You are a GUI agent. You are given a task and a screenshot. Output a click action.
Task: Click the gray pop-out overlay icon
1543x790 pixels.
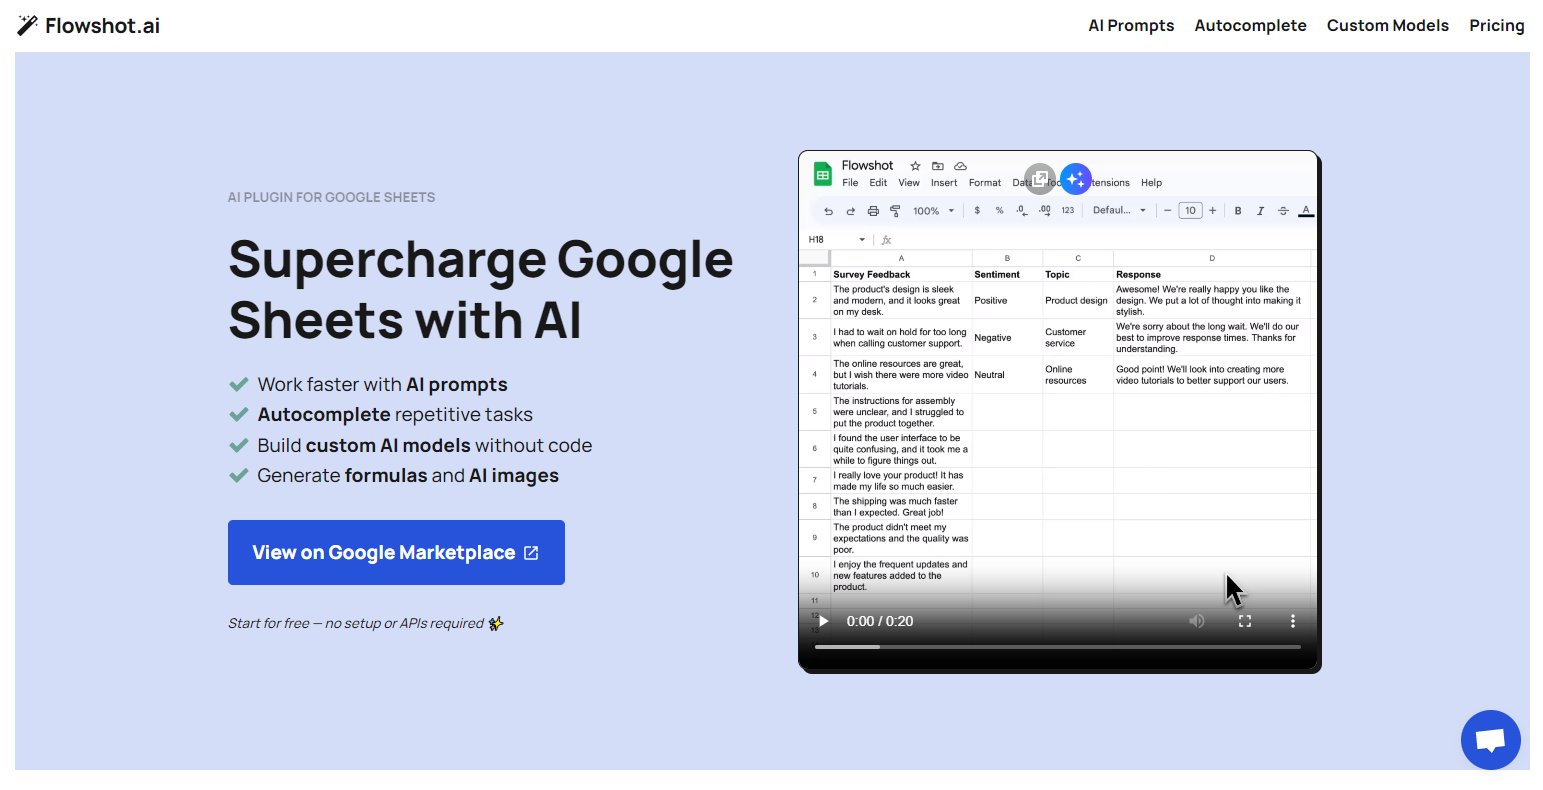coord(1040,179)
